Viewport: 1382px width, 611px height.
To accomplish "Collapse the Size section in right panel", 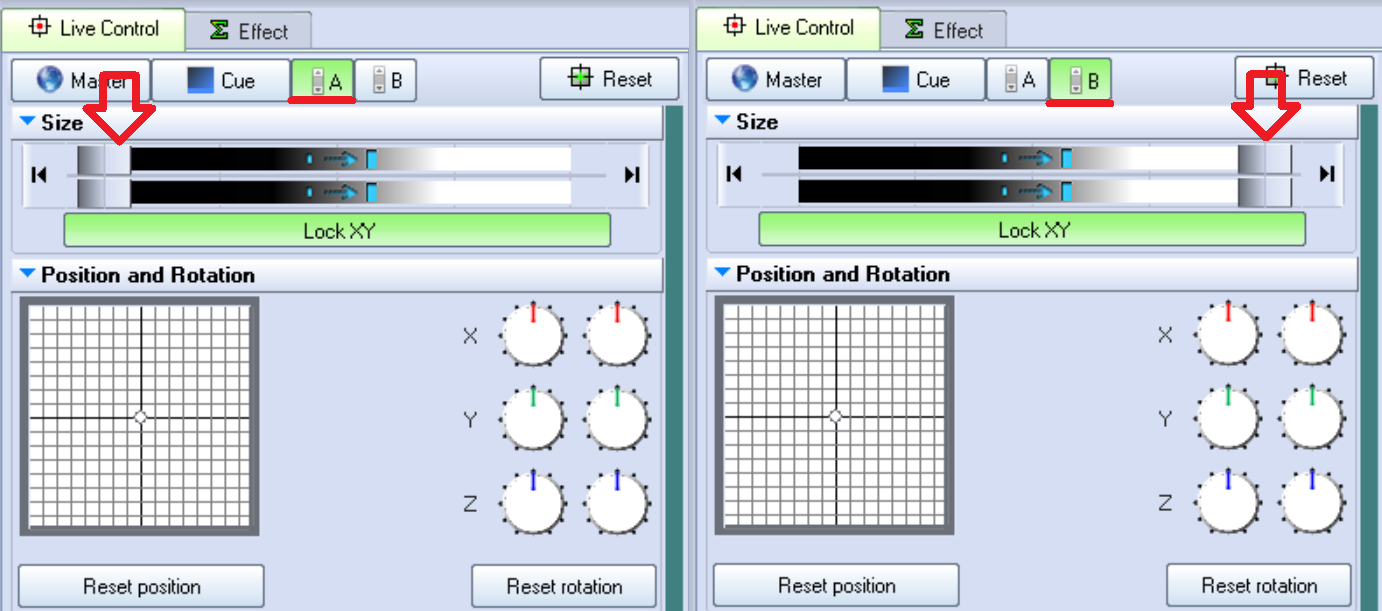I will coord(723,121).
